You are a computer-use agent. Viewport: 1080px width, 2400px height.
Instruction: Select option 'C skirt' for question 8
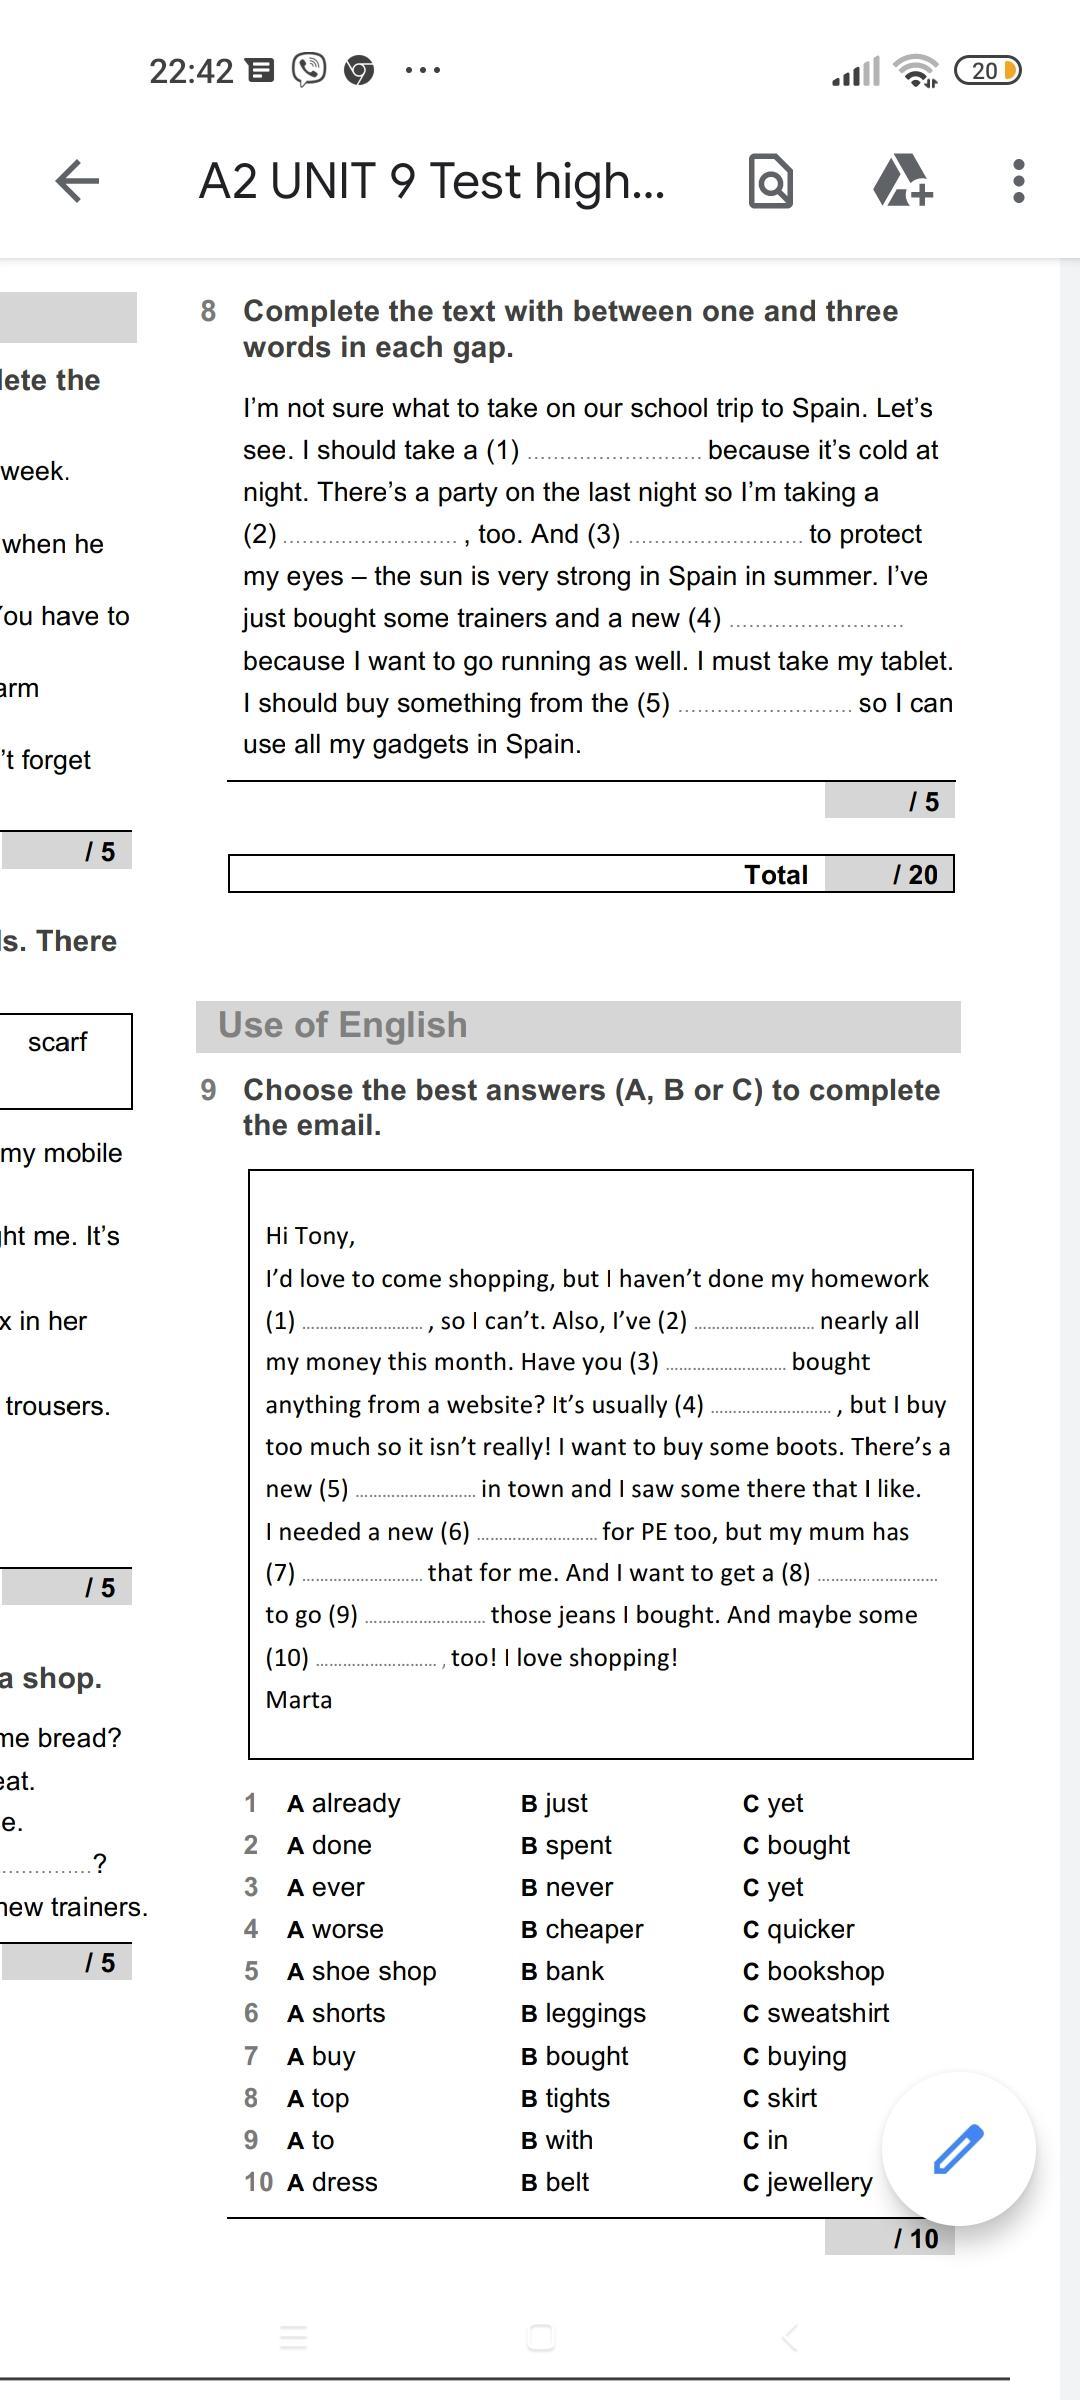pos(780,2098)
